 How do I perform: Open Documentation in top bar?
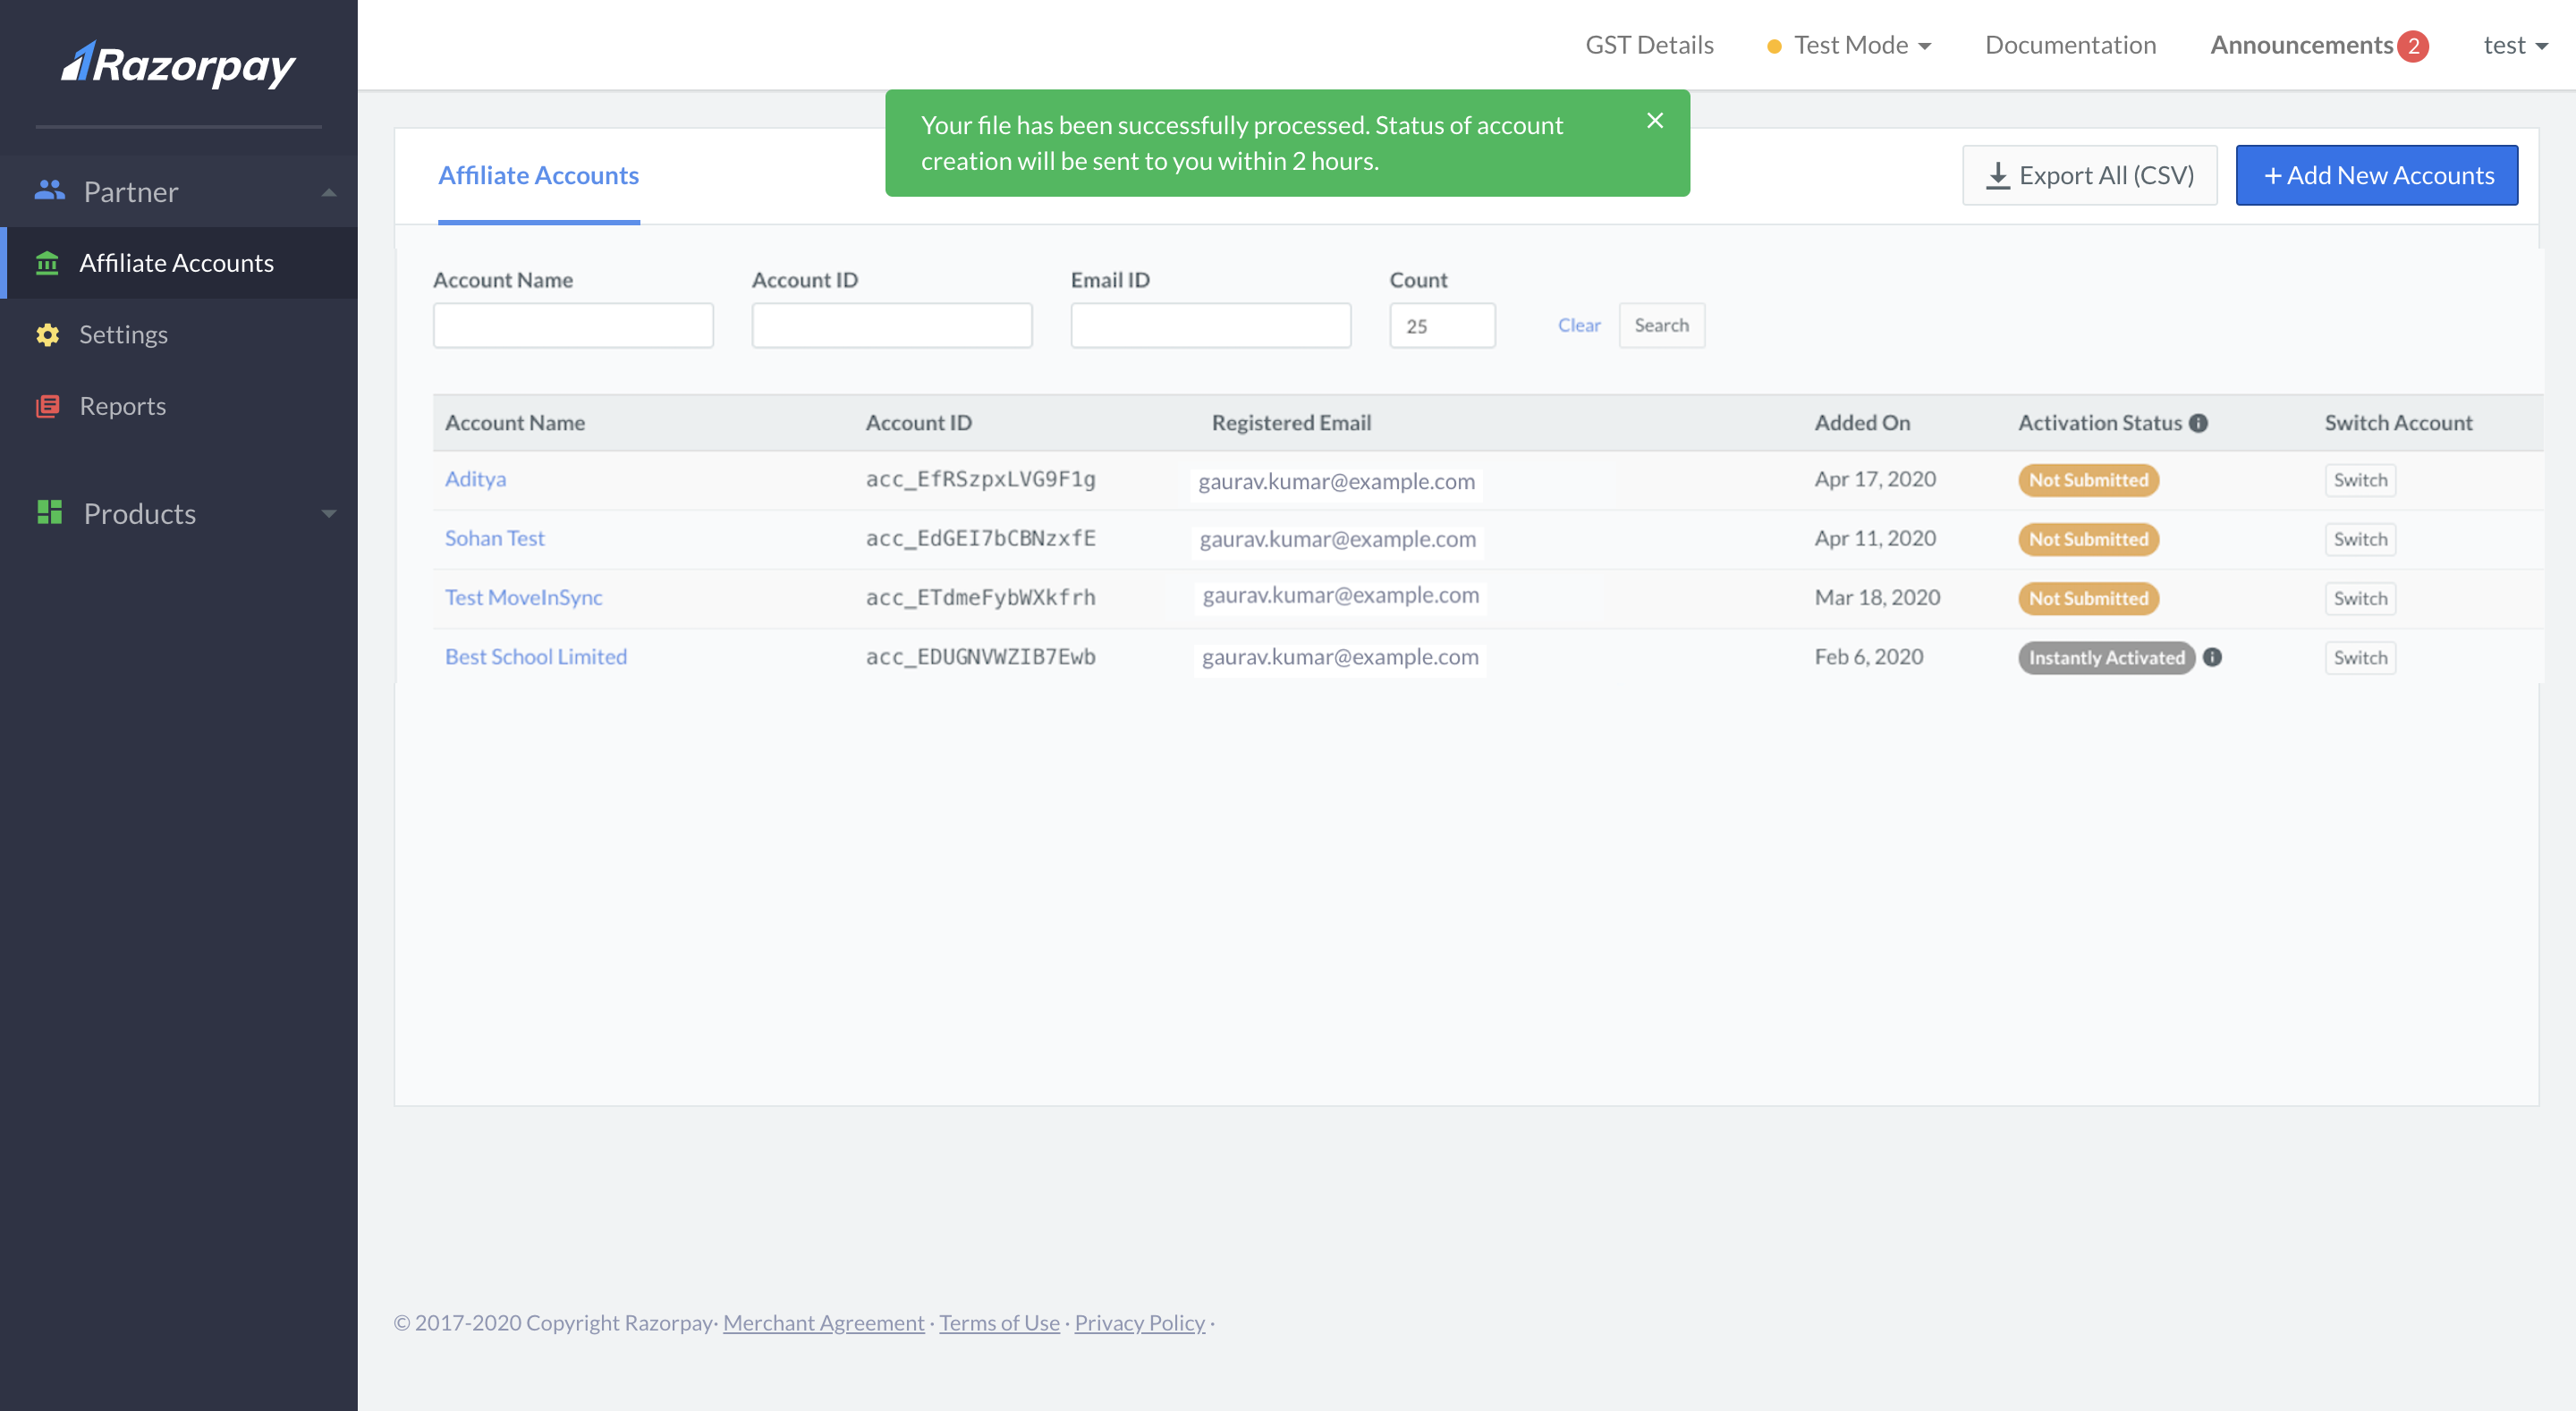pos(2070,45)
